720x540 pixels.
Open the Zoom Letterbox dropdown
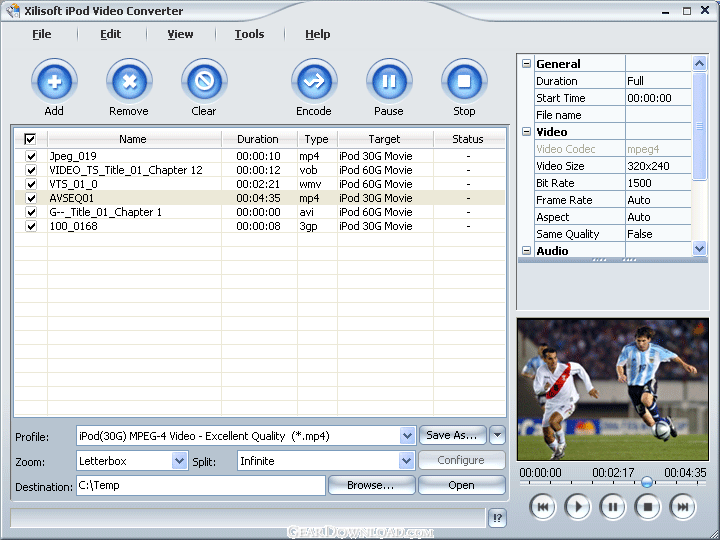tap(179, 461)
